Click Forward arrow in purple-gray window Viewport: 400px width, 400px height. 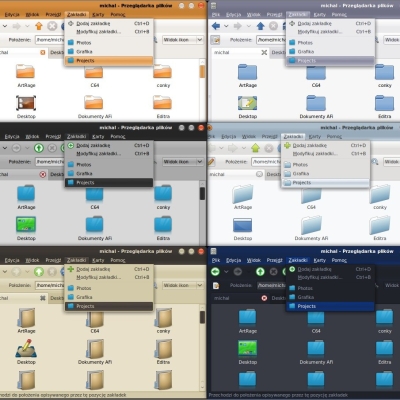[x=238, y=26]
